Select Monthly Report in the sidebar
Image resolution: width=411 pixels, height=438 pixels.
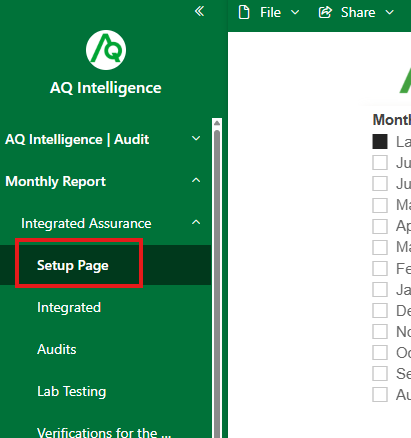pyautogui.click(x=55, y=182)
